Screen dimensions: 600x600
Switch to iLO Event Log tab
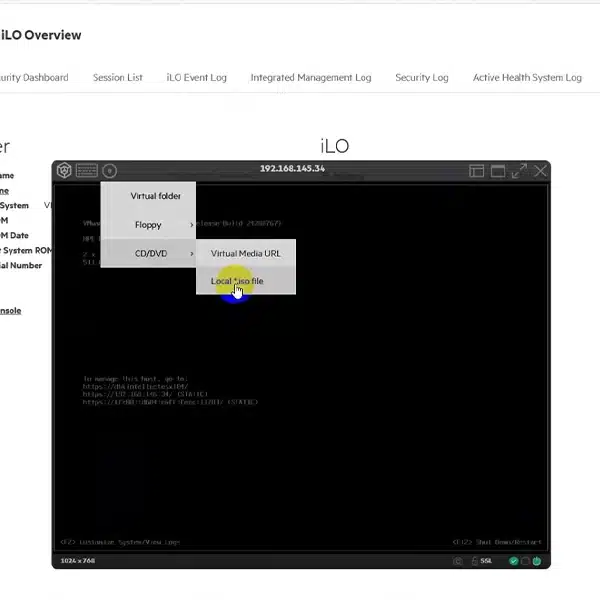(196, 77)
